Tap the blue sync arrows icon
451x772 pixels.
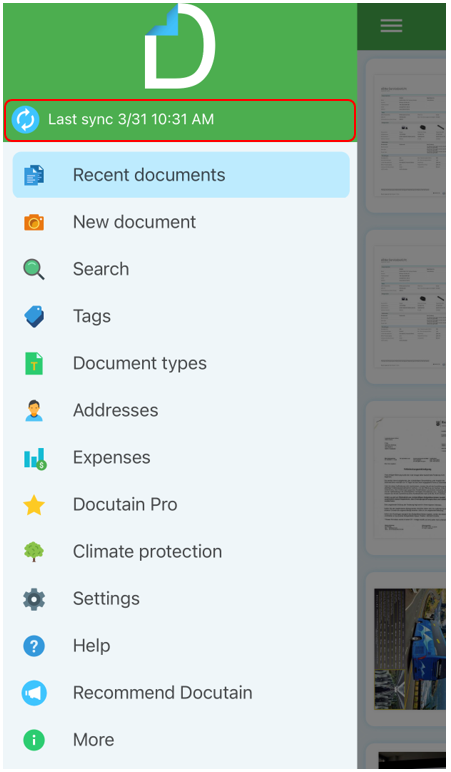pos(26,120)
